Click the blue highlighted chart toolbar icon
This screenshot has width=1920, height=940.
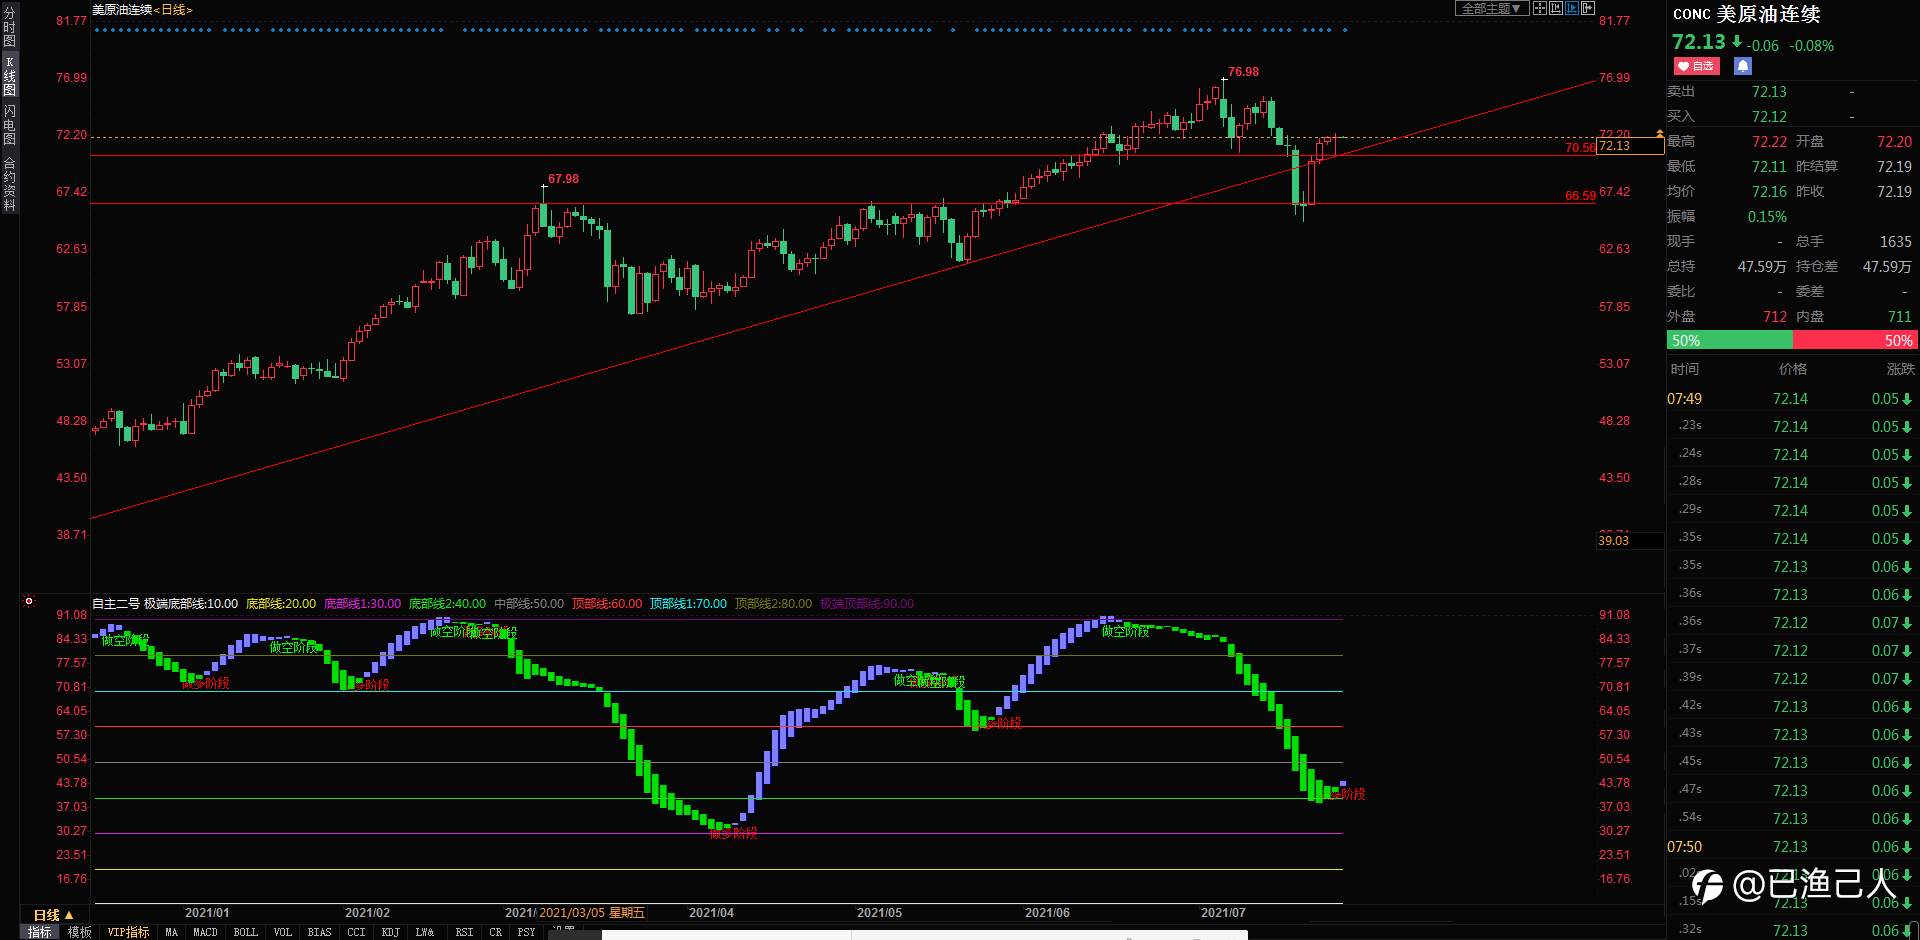[1572, 8]
